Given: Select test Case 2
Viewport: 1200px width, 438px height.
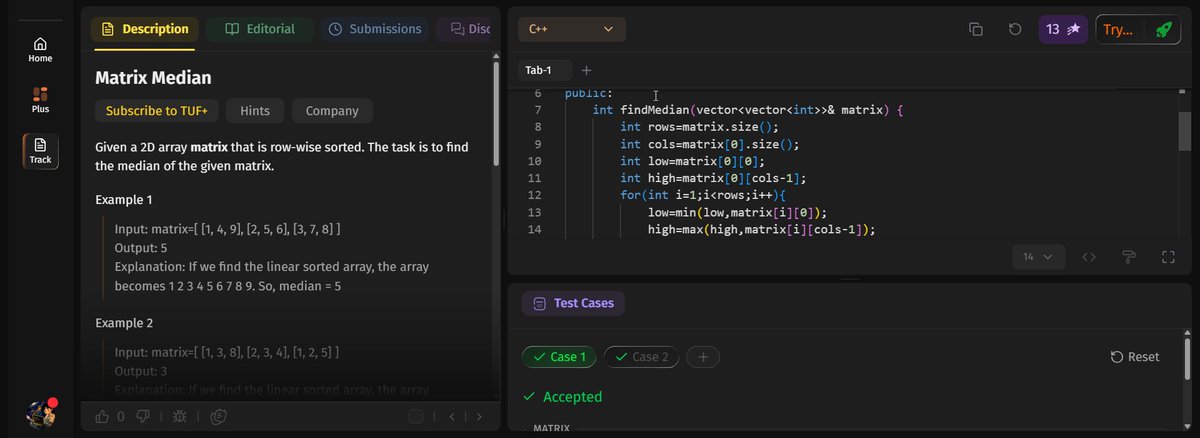Looking at the screenshot, I should (642, 357).
